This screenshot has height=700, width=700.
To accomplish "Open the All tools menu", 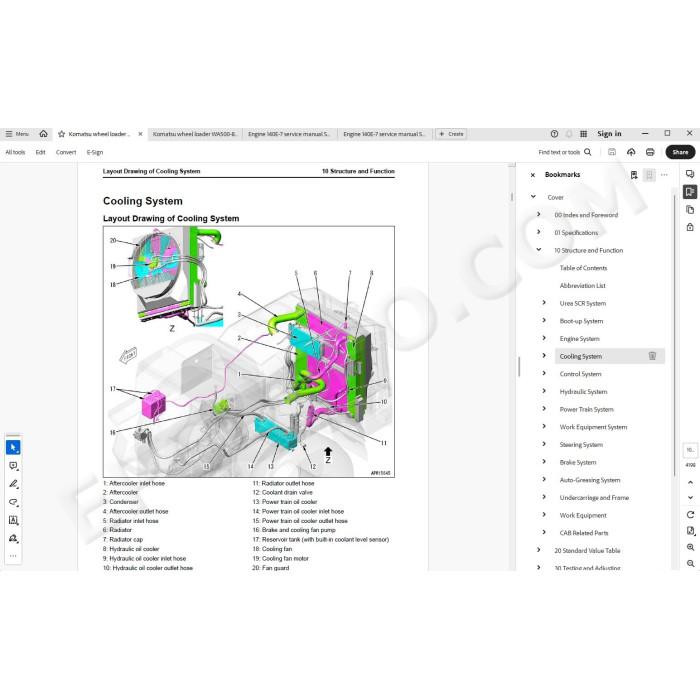I will [x=15, y=152].
